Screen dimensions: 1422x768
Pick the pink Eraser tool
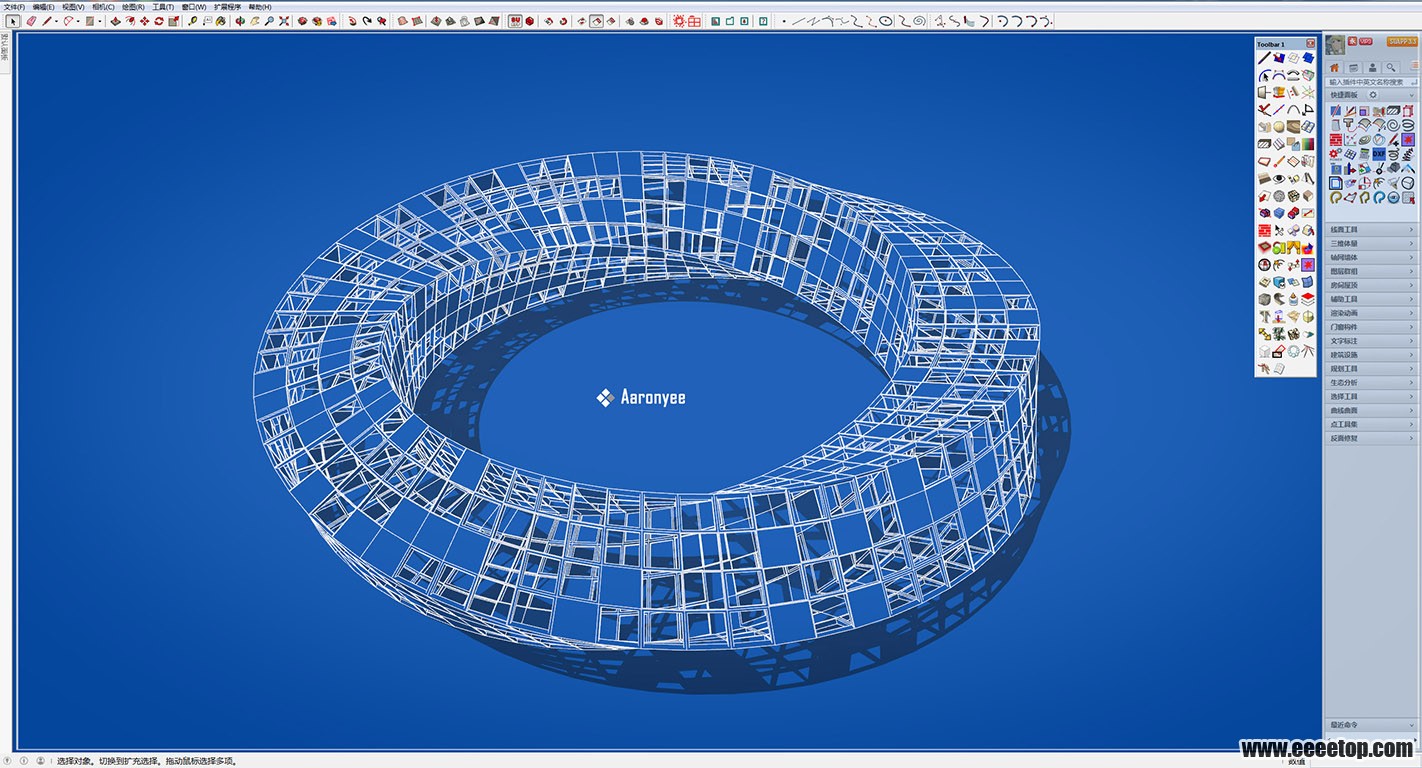(31, 21)
